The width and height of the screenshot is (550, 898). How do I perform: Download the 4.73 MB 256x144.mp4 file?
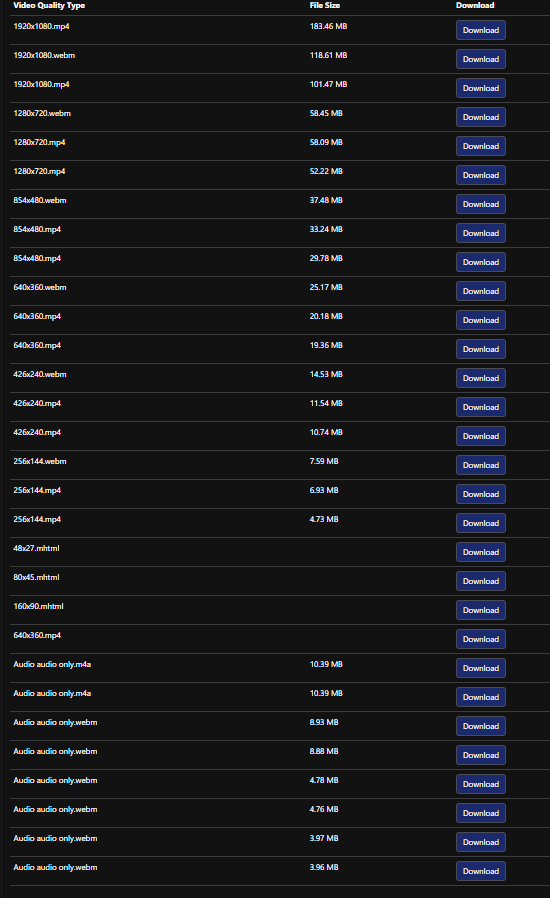(481, 523)
